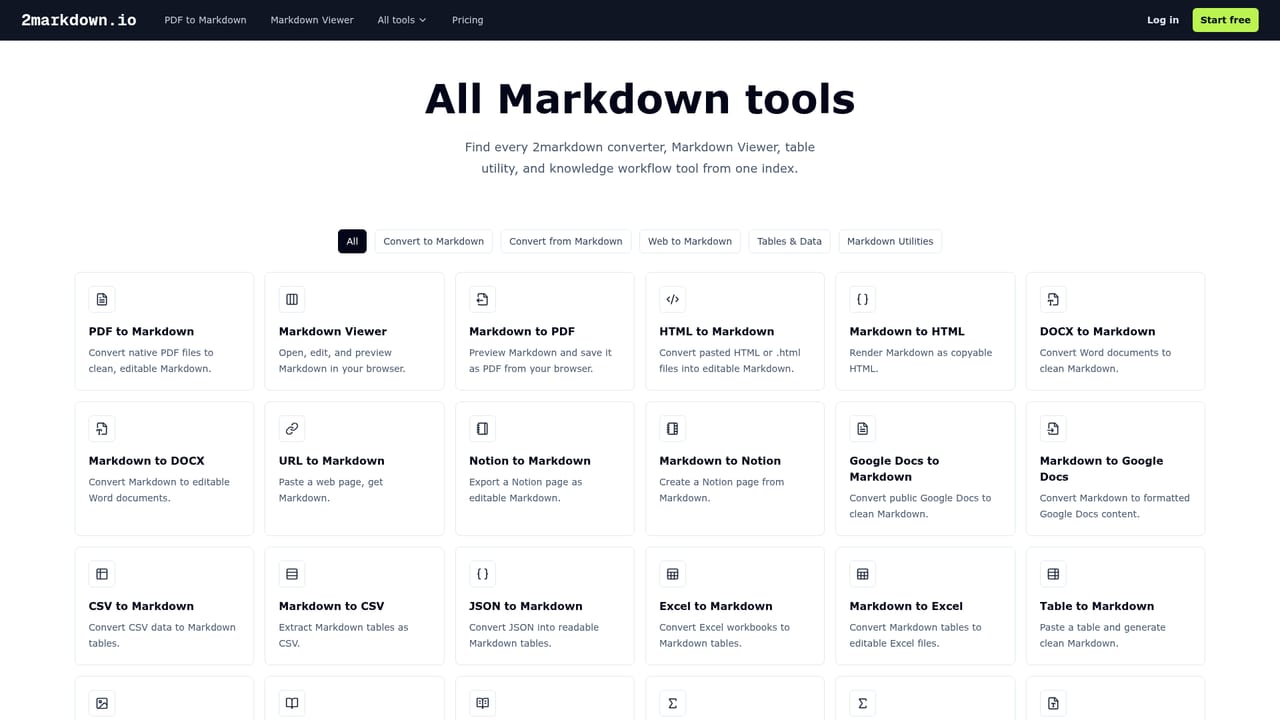Open the Pricing page link
Image resolution: width=1280 pixels, height=720 pixels.
coord(467,20)
